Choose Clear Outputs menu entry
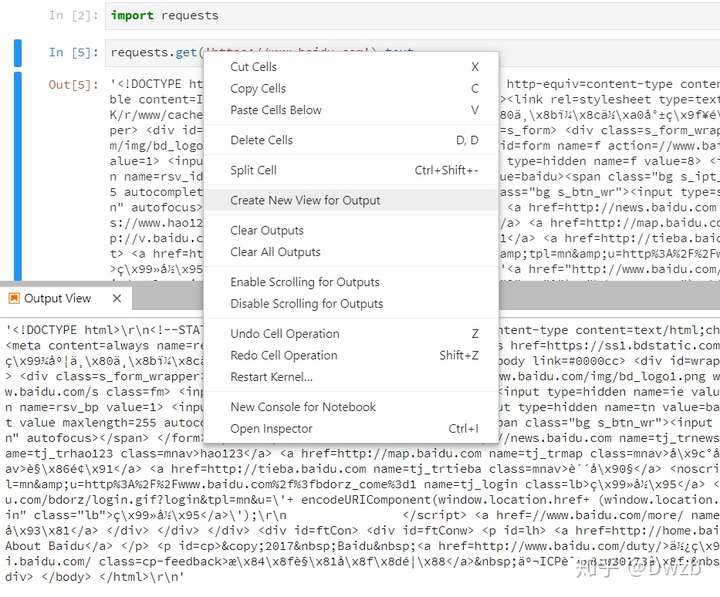This screenshot has width=720, height=597. (x=351, y=231)
